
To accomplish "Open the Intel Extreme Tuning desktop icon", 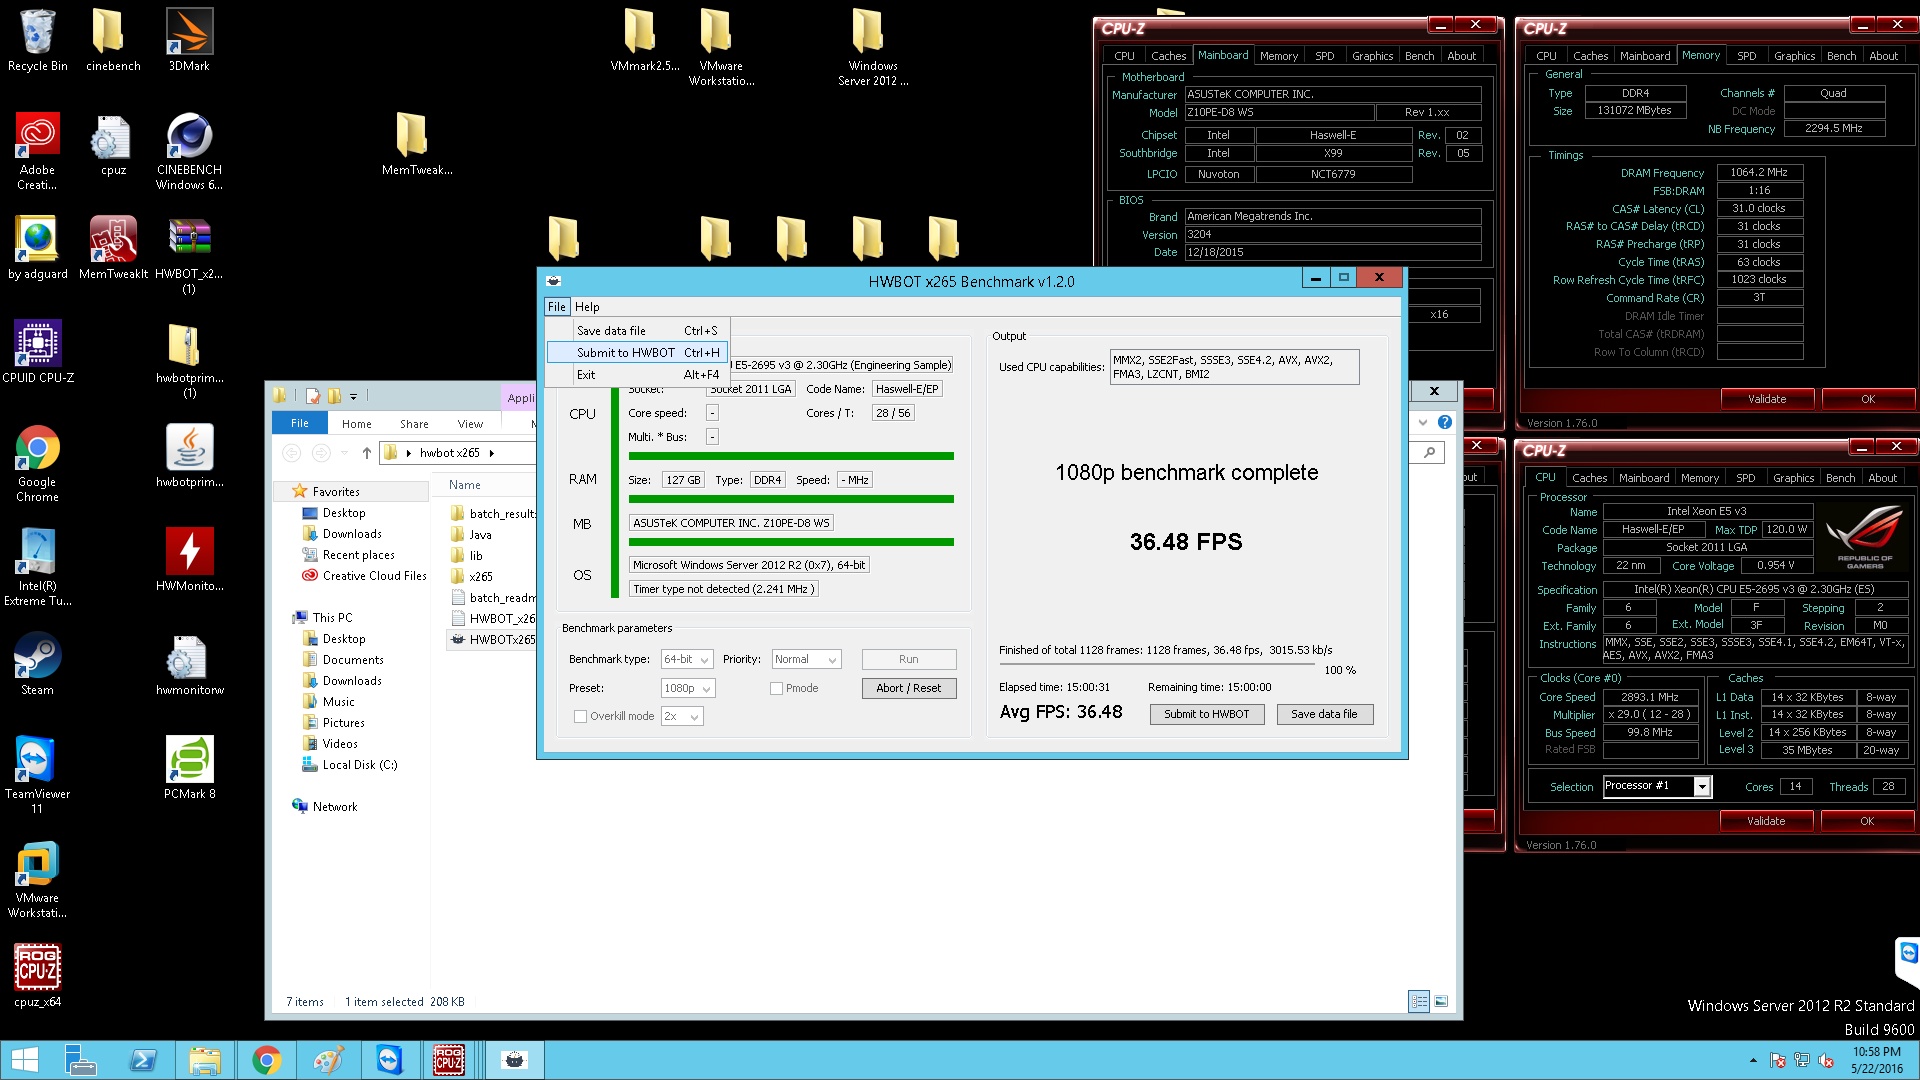I will [x=38, y=566].
